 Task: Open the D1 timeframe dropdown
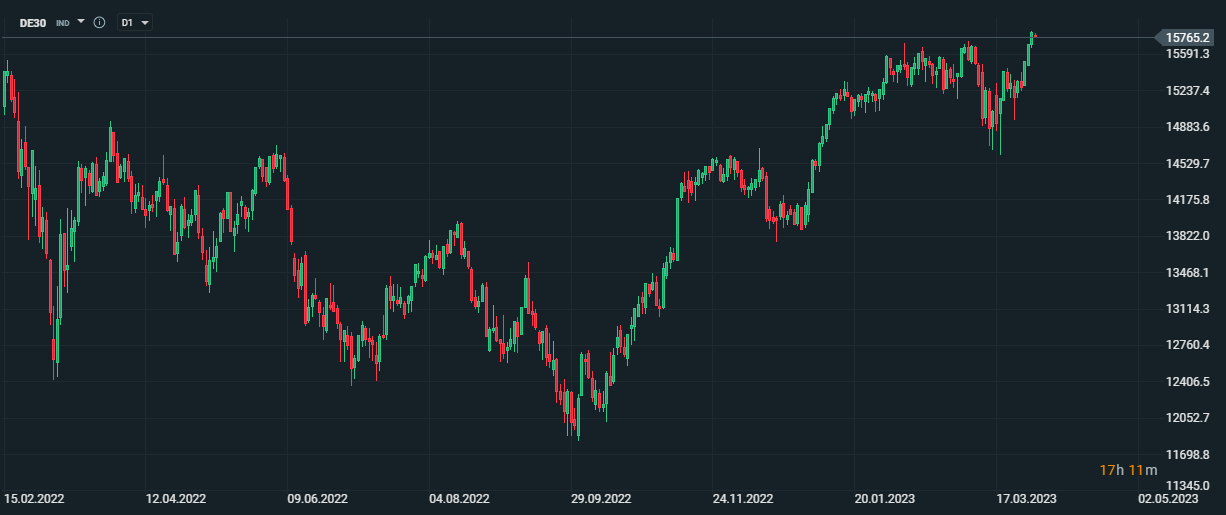[135, 22]
